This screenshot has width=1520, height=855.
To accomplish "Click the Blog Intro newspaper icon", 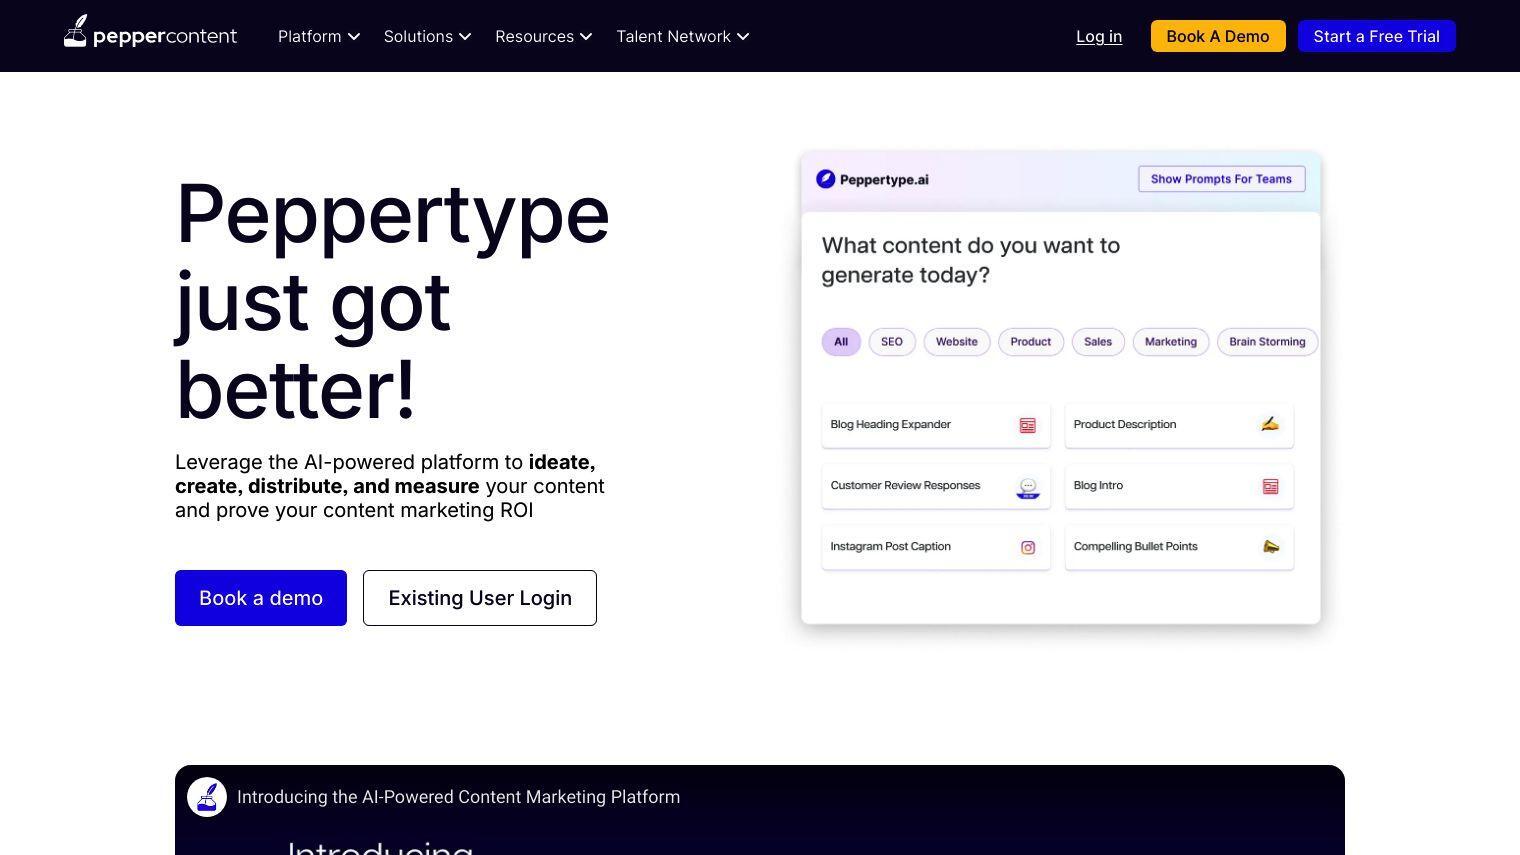I will click(1270, 487).
